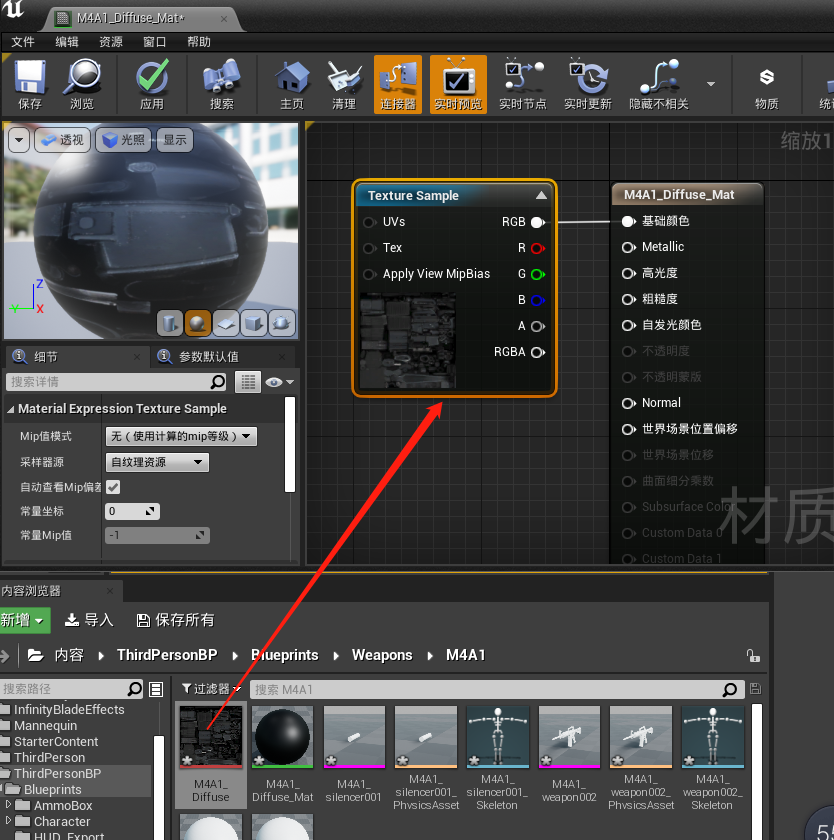
Task: Toggle the 连接器 (Connectors) toolbar button
Action: 398,84
